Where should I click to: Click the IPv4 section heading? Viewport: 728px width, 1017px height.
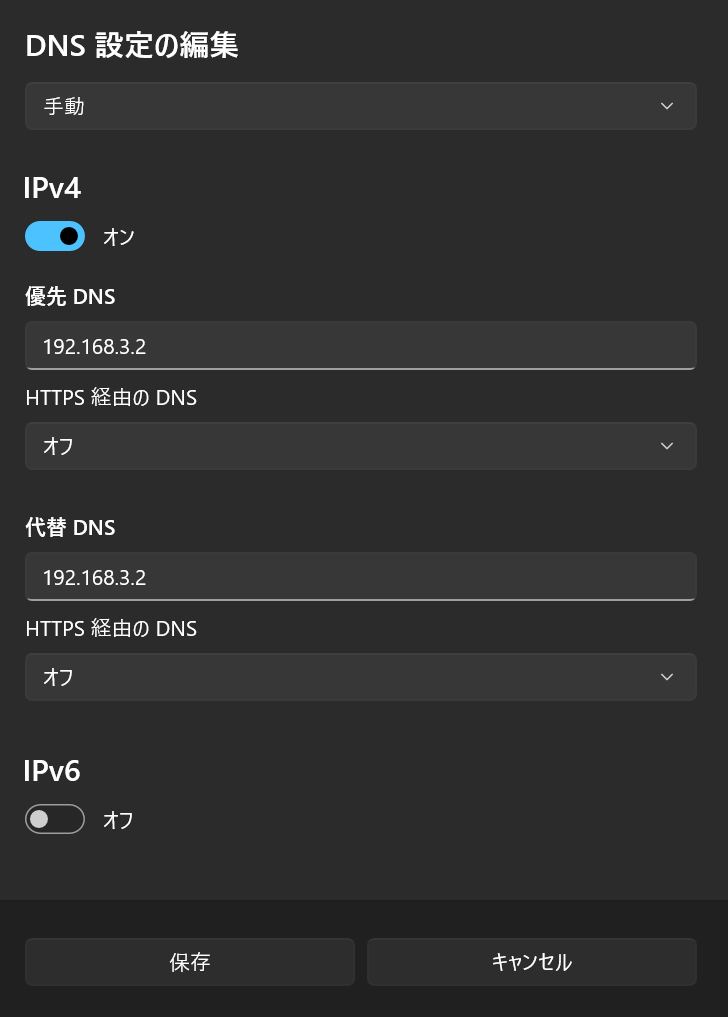(x=52, y=187)
